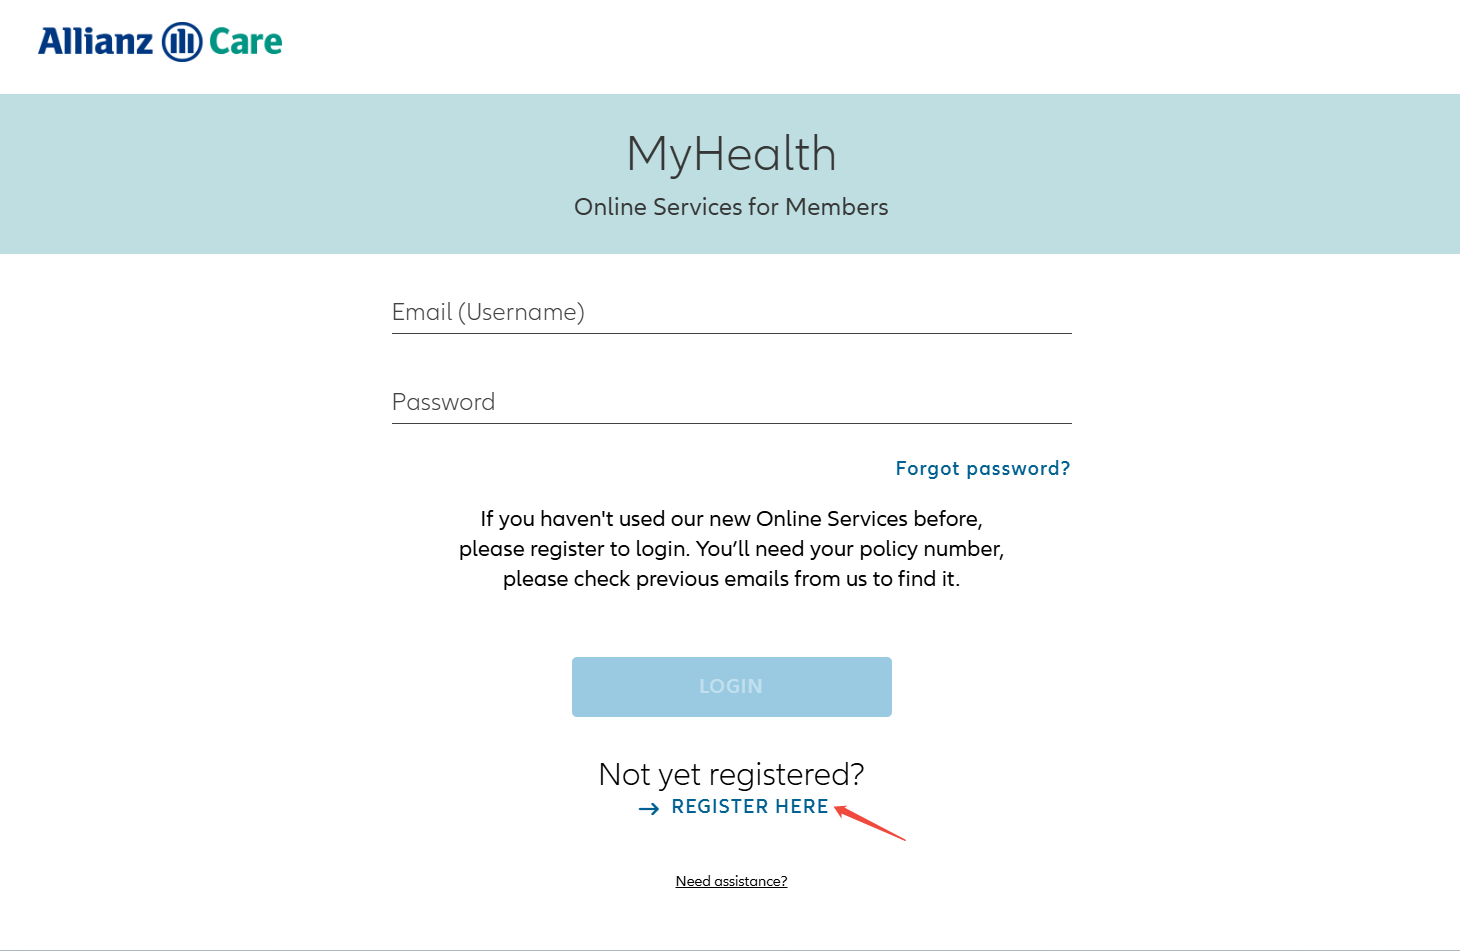The height and width of the screenshot is (951, 1460).
Task: Click the red annotation arrow pointer
Action: click(x=870, y=824)
